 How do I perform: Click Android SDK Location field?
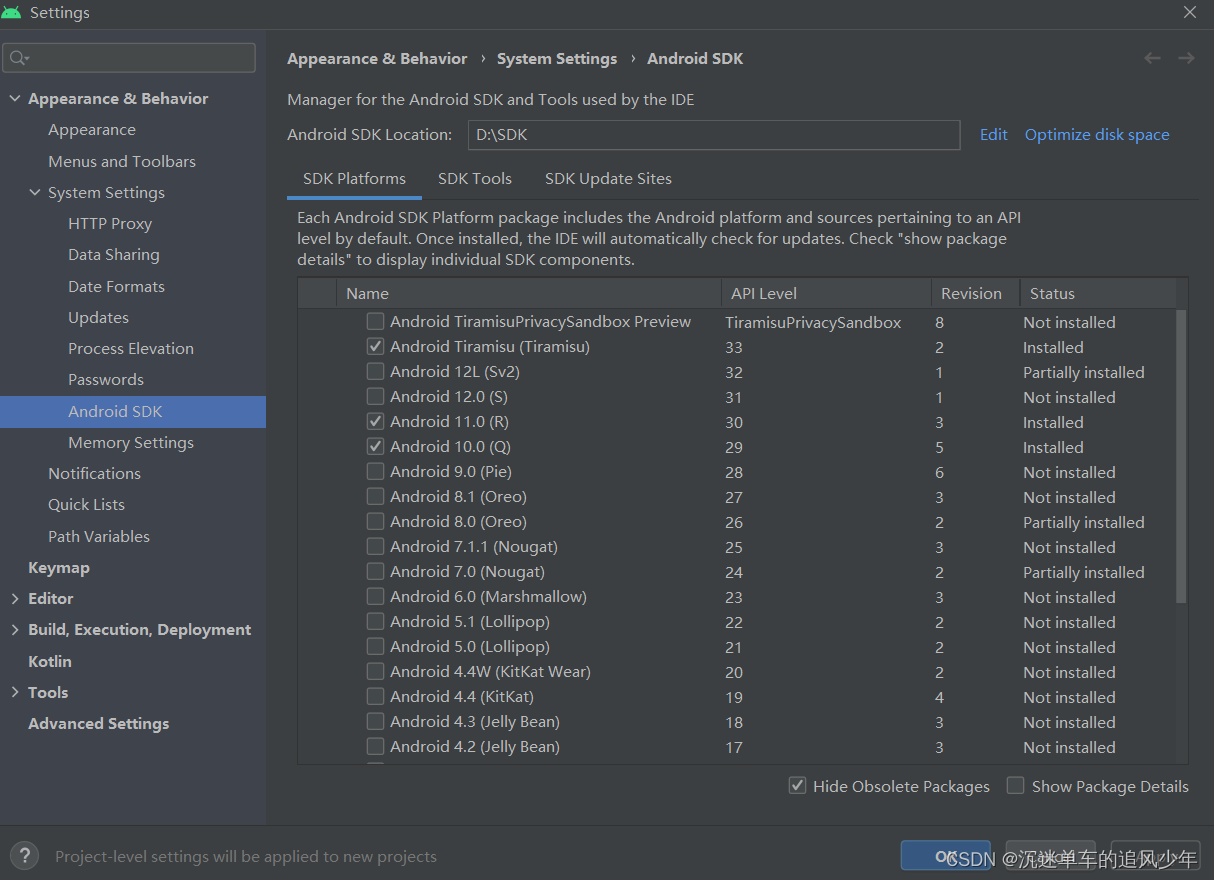714,135
